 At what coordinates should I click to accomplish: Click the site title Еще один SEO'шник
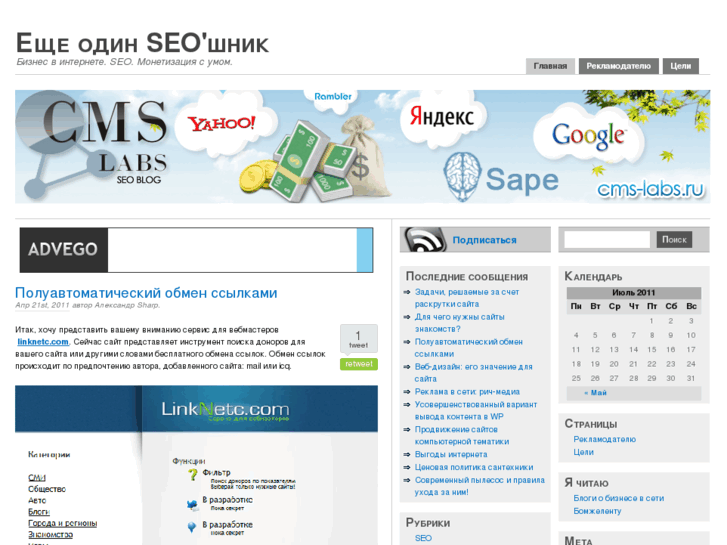[x=142, y=43]
